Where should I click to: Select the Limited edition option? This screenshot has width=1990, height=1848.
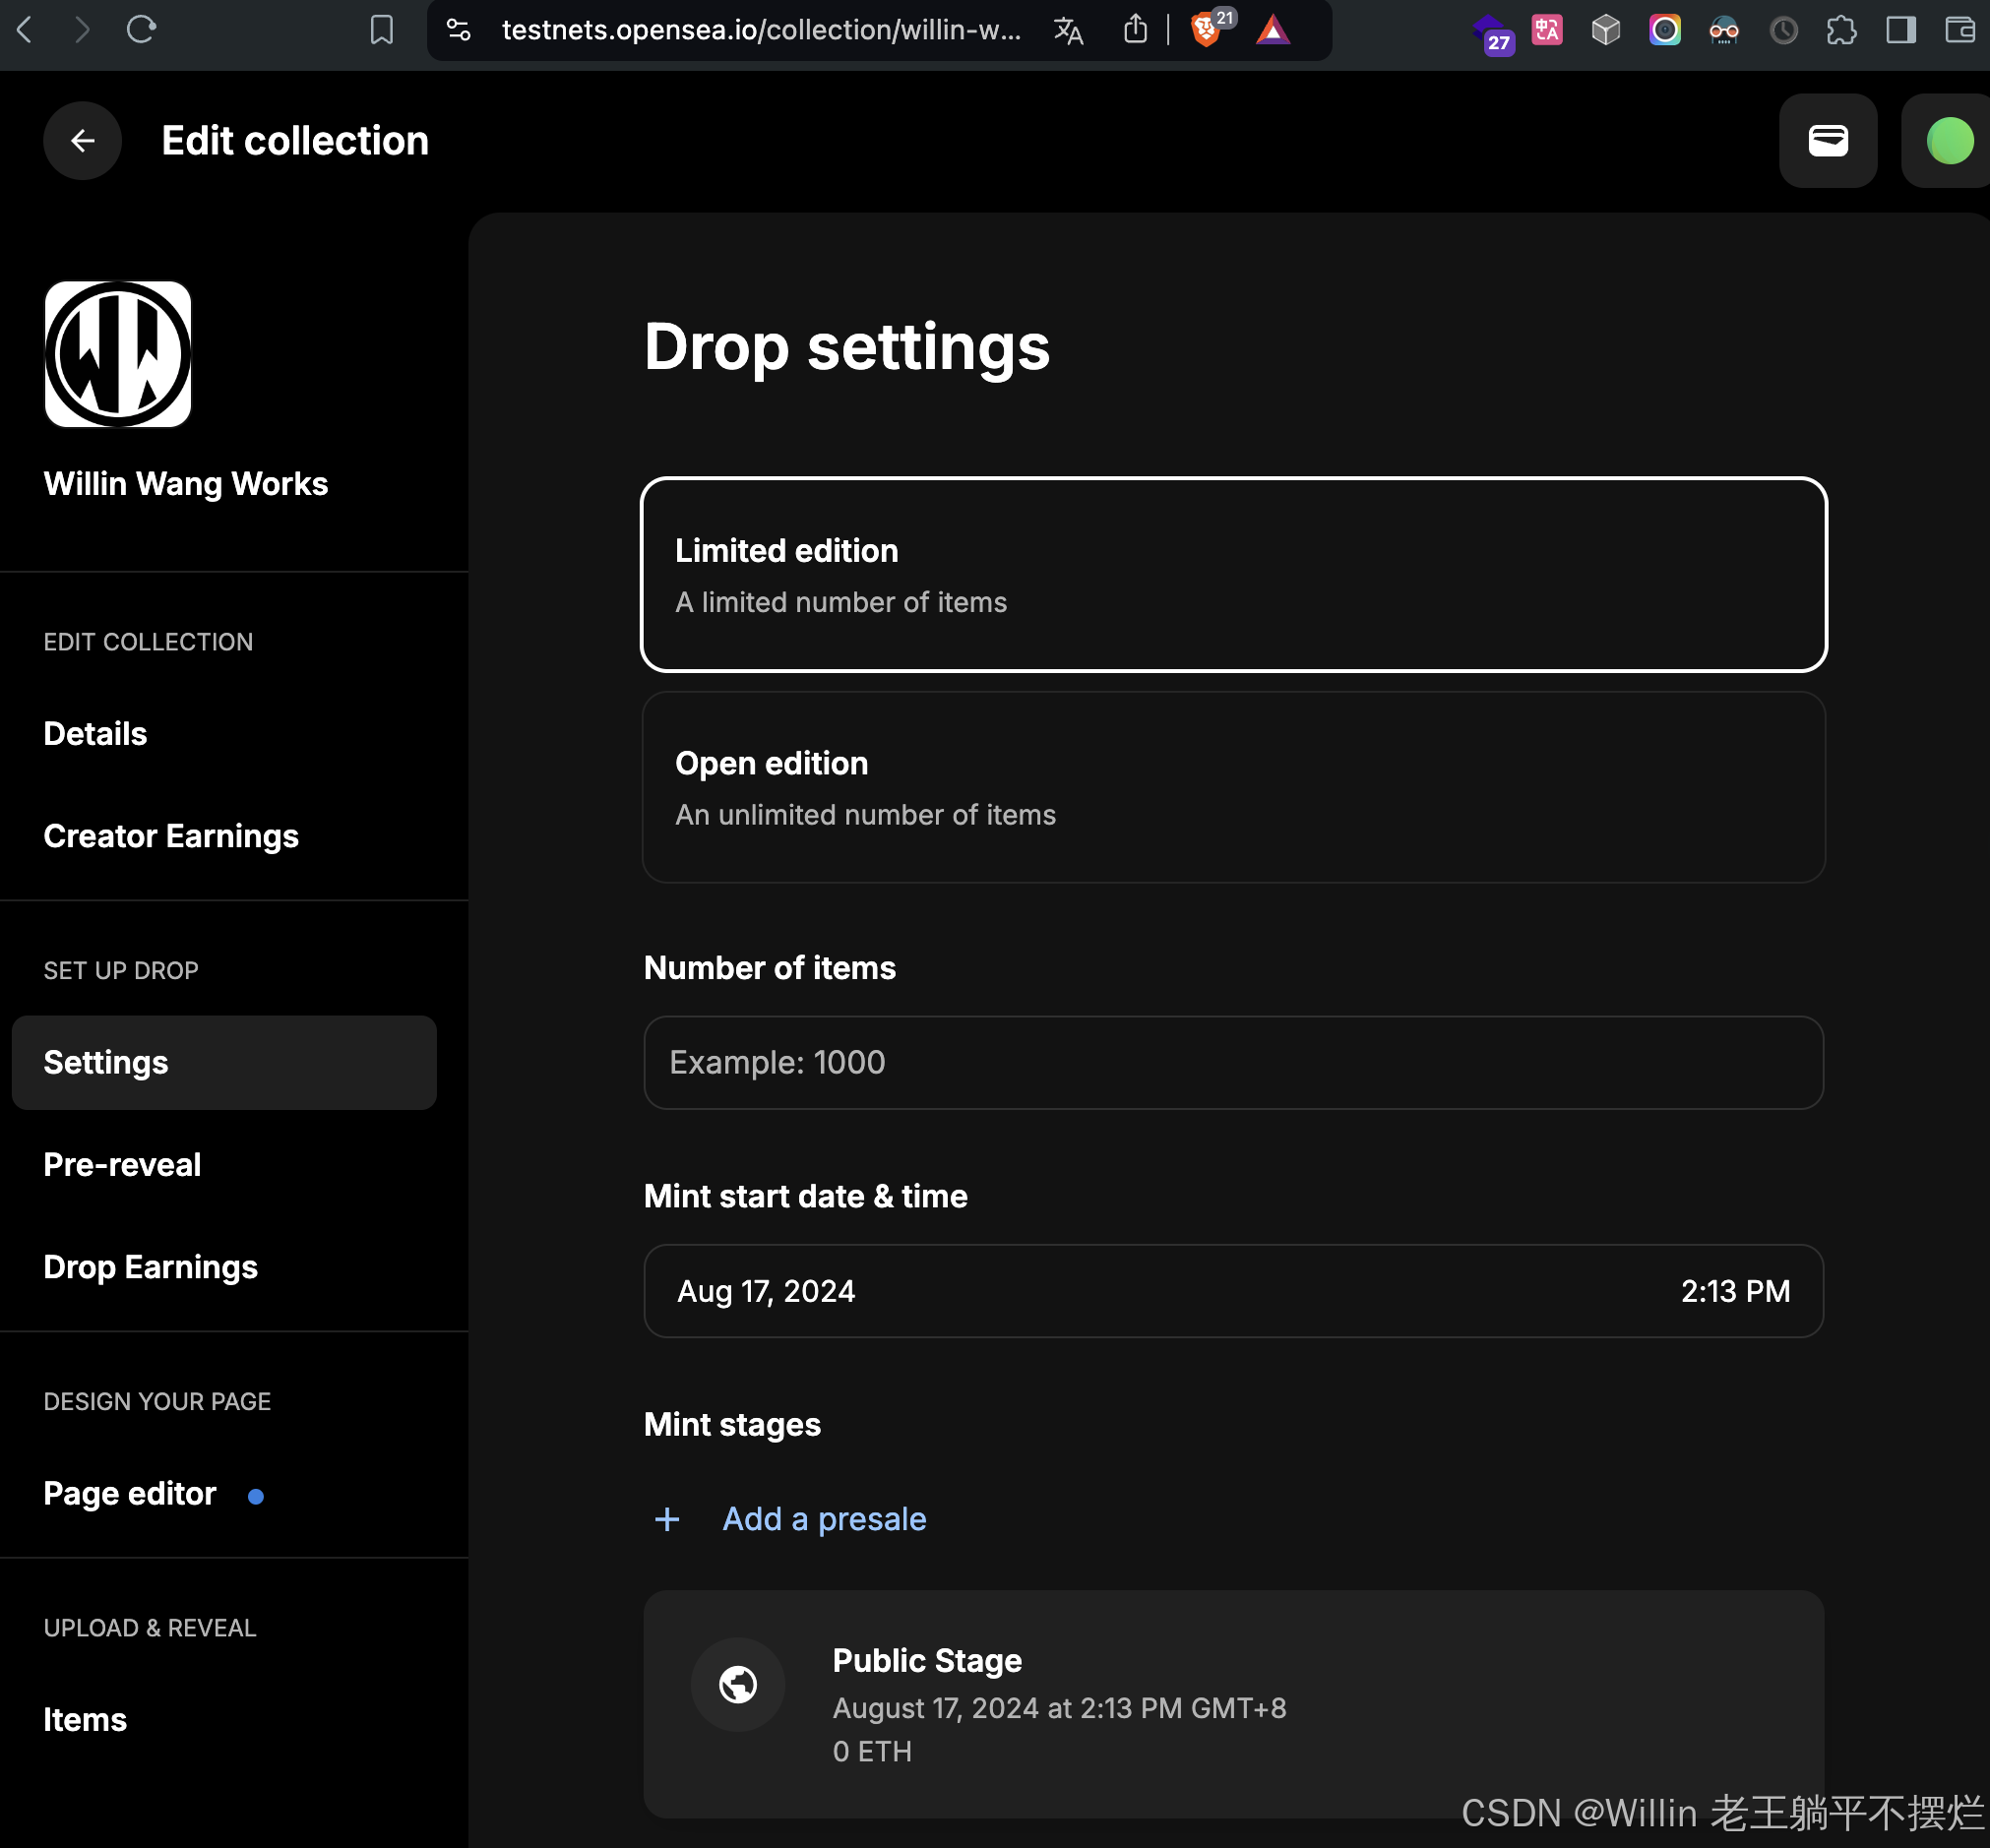[x=1233, y=574]
